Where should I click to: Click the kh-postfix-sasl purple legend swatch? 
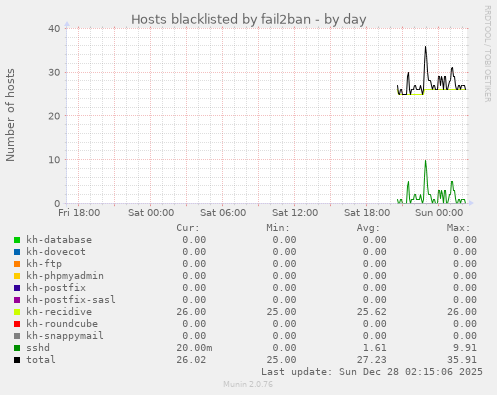(17, 300)
